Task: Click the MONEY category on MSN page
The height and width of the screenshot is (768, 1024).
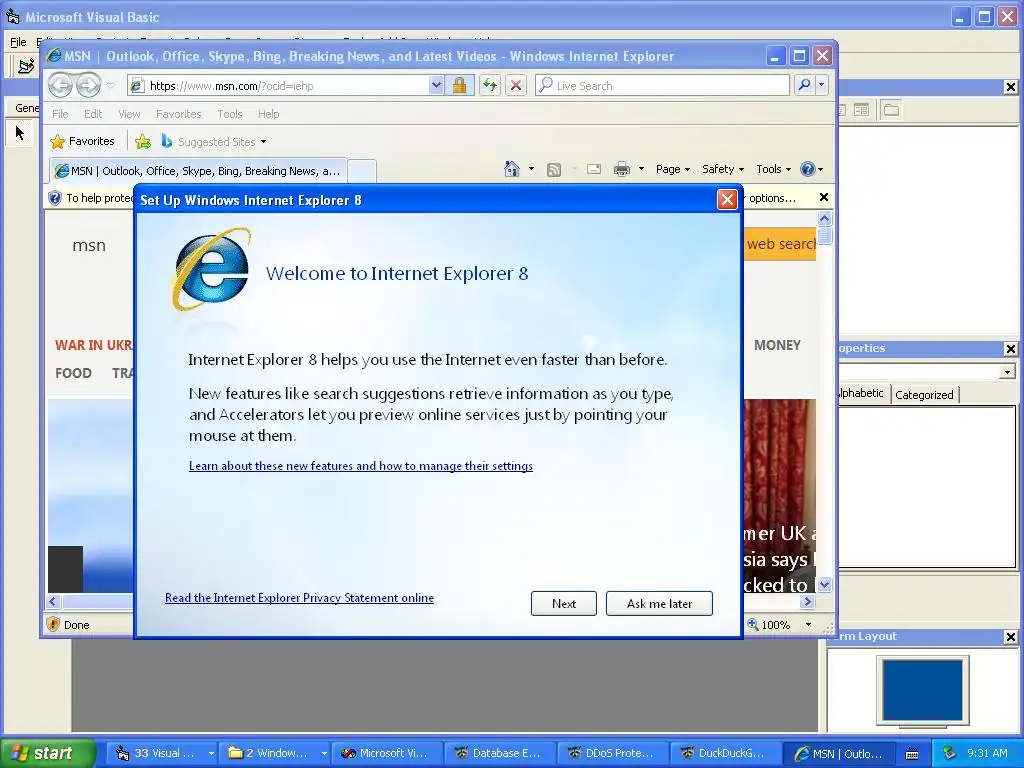Action: pyautogui.click(x=777, y=345)
